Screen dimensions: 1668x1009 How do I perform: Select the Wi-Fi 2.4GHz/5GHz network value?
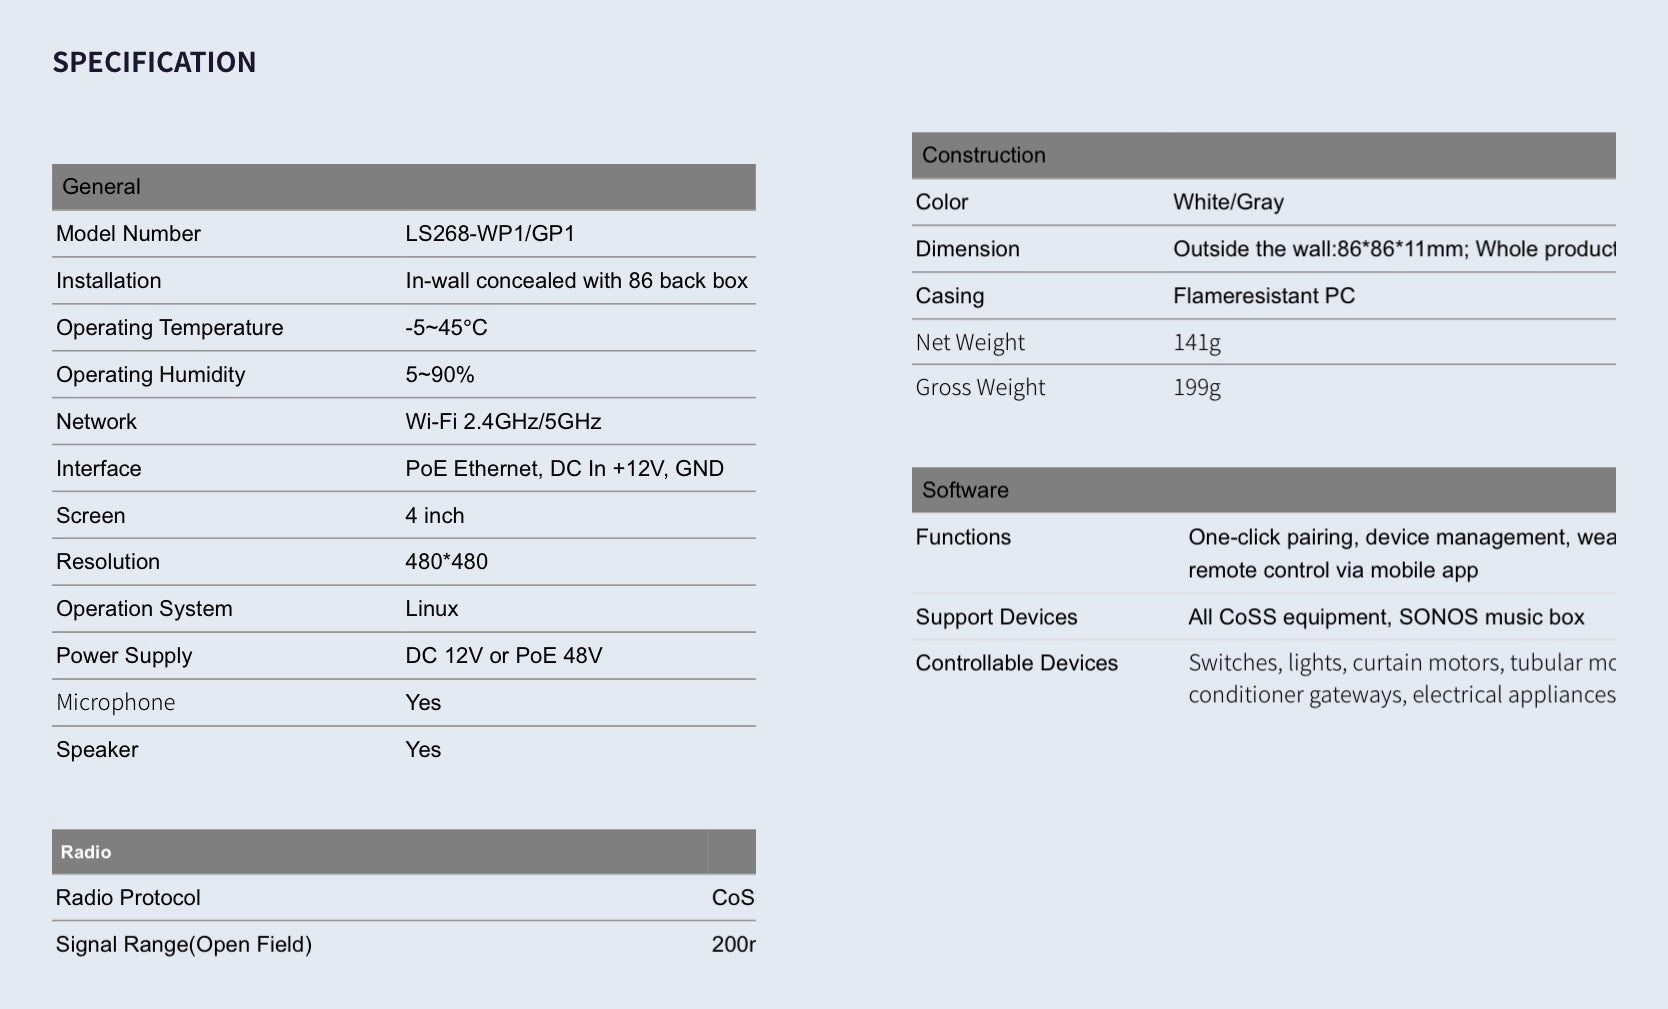coord(503,422)
